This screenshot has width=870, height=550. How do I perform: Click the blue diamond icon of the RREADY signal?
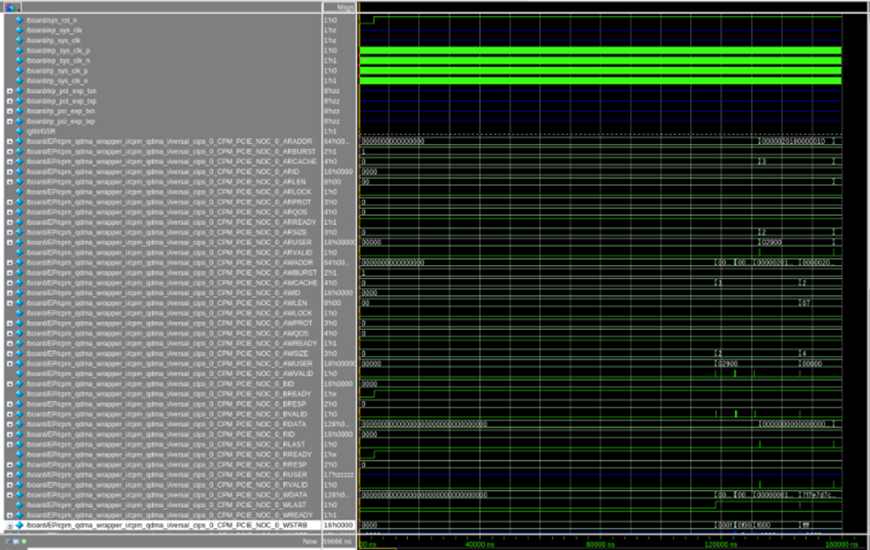click(19, 455)
